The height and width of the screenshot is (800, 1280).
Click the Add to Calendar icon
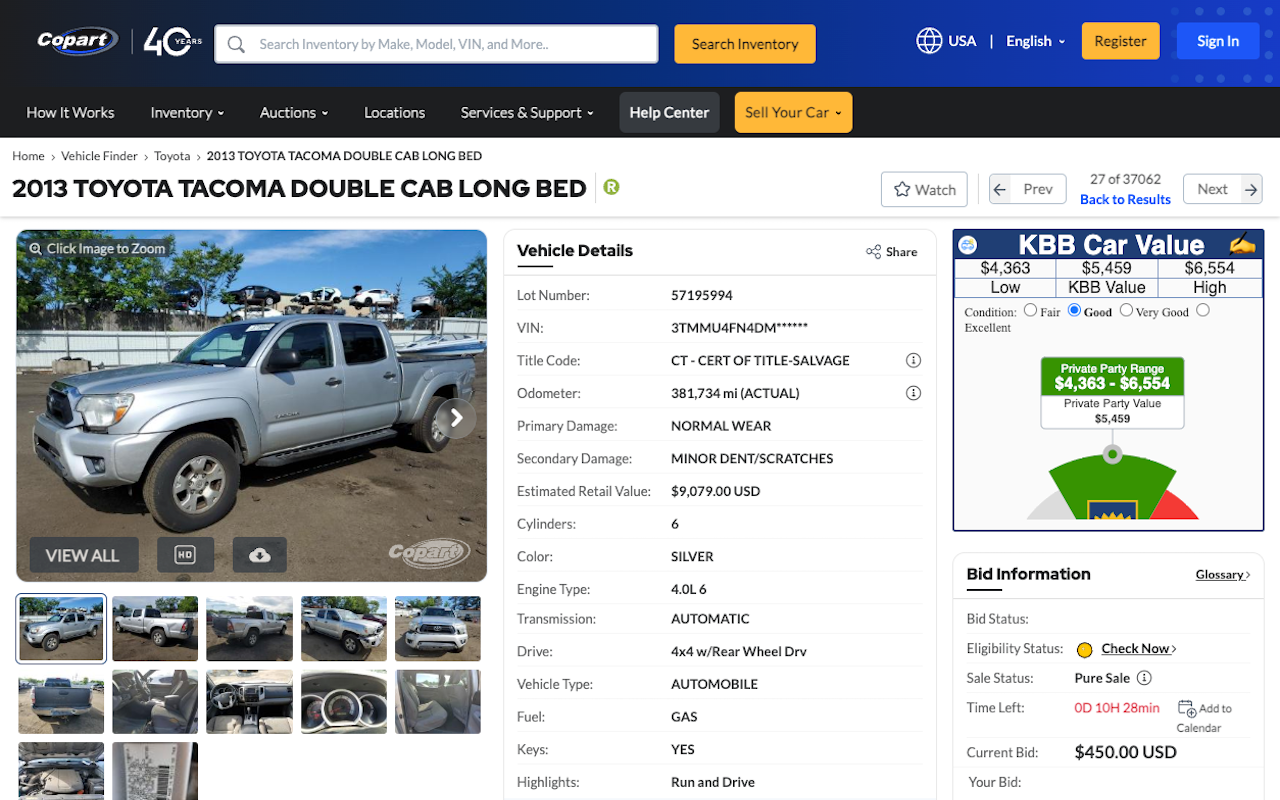pyautogui.click(x=1187, y=708)
